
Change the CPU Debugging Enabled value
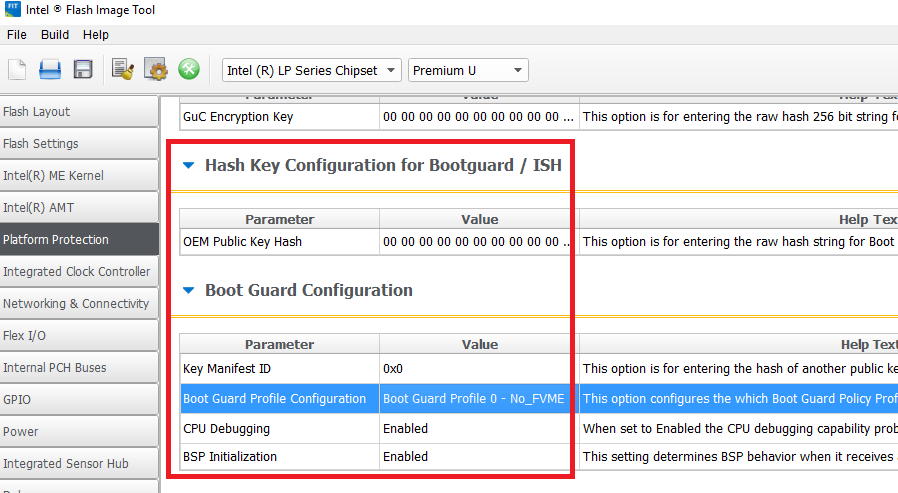tap(478, 428)
